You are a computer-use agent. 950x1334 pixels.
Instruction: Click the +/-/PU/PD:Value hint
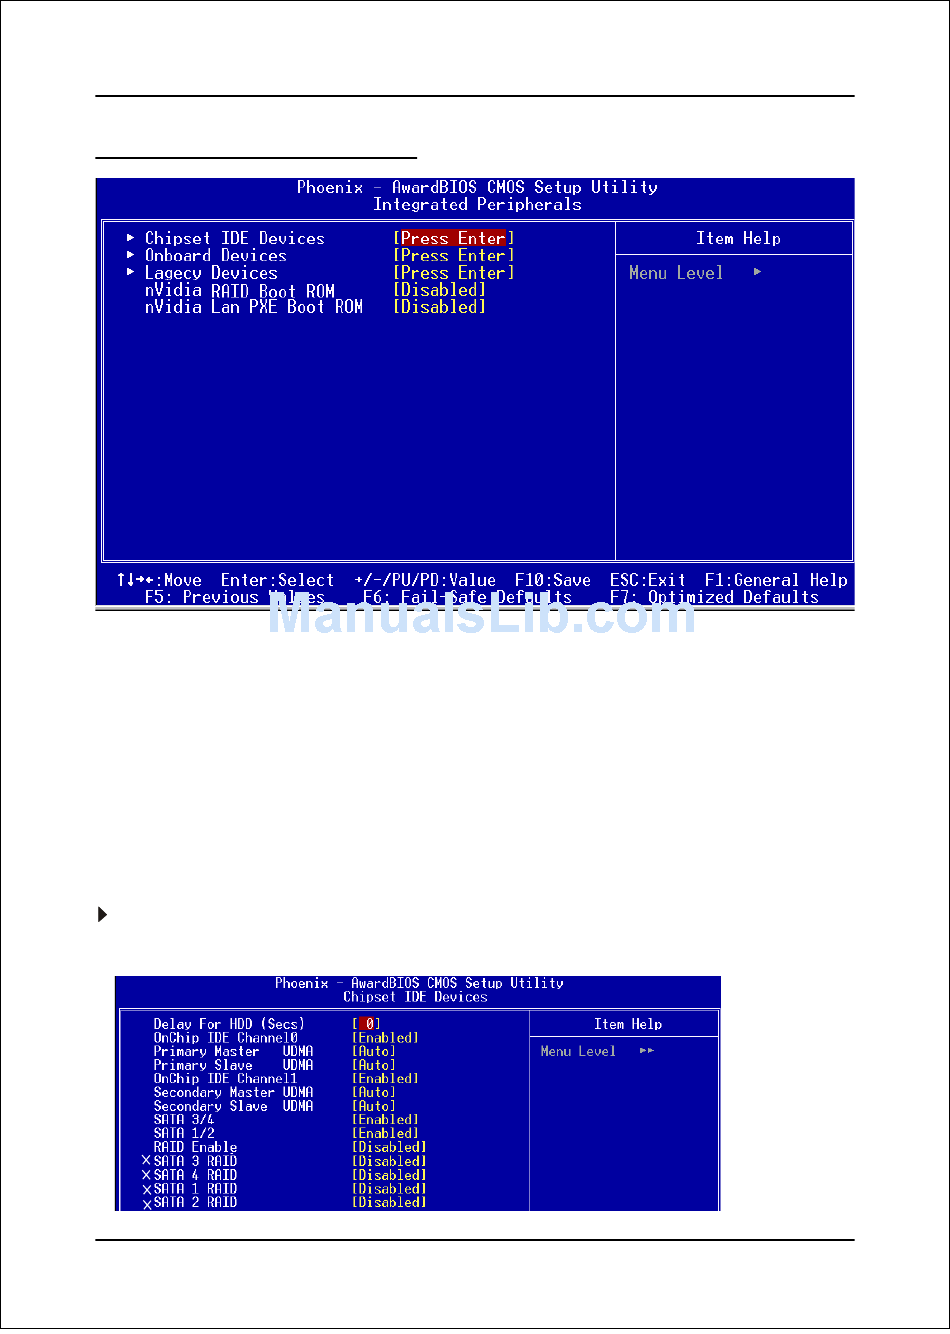pyautogui.click(x=425, y=580)
